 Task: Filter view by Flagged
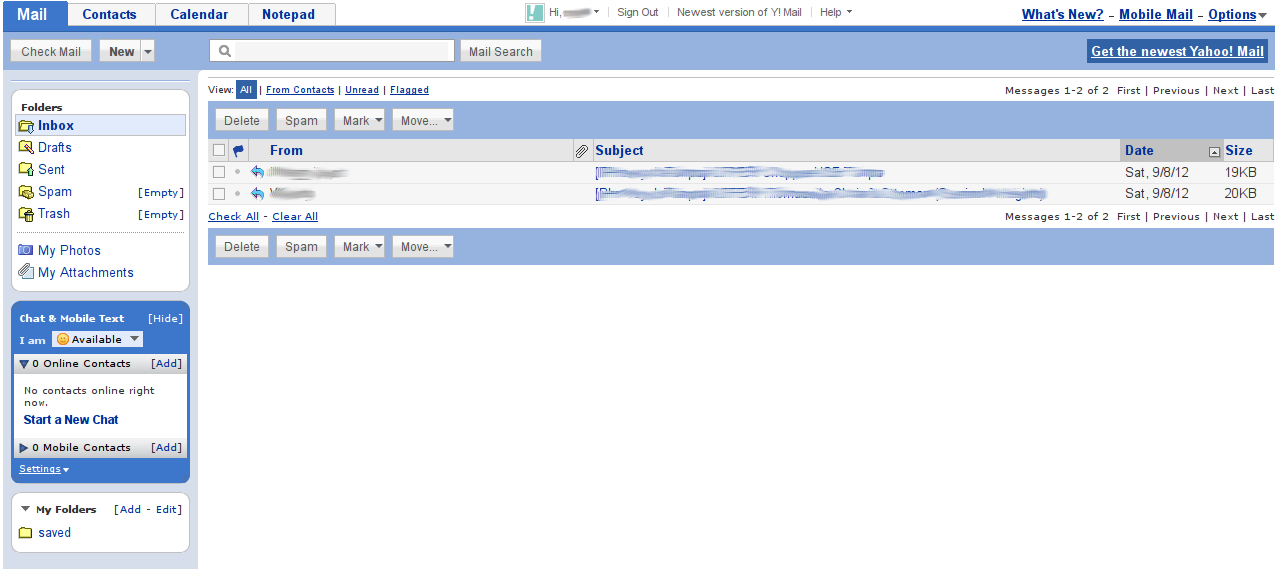click(409, 90)
